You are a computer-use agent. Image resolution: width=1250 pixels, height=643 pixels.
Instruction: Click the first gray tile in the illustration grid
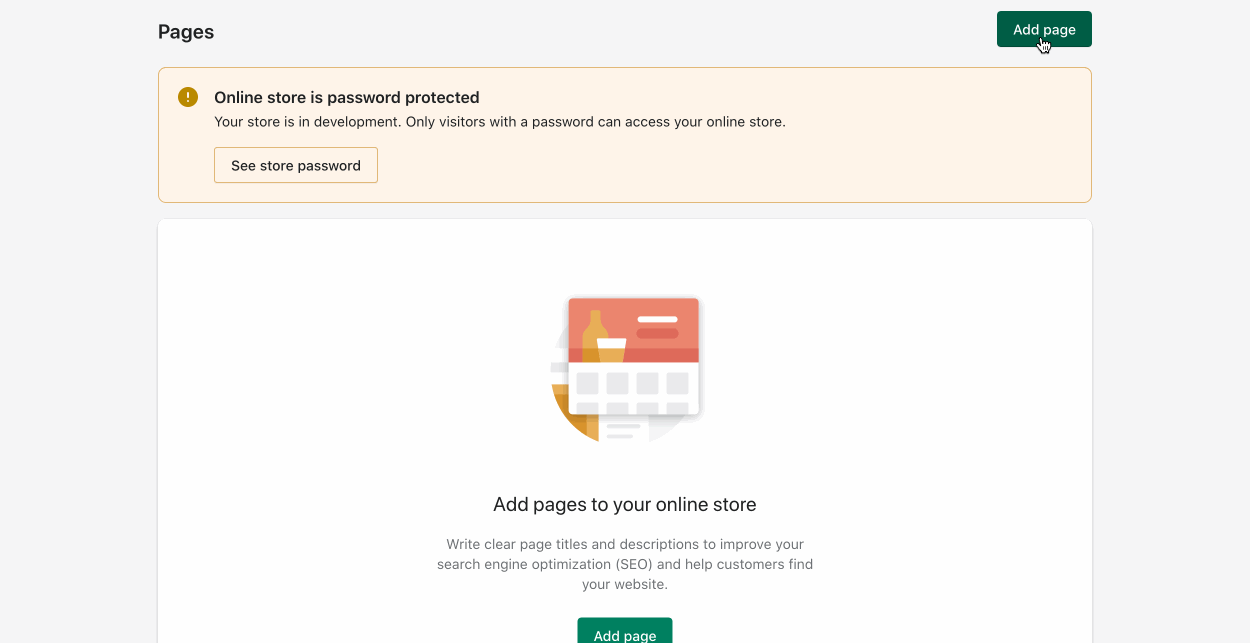[587, 383]
